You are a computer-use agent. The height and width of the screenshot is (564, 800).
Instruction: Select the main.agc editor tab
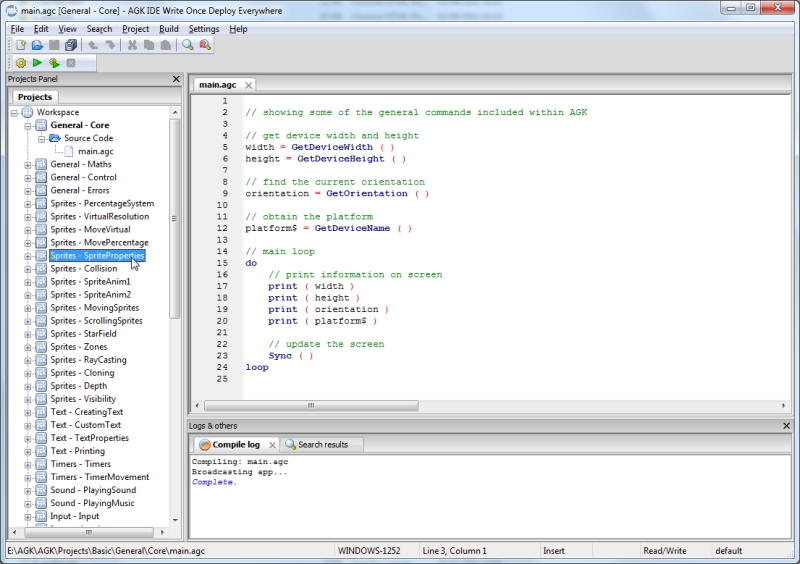pos(218,85)
